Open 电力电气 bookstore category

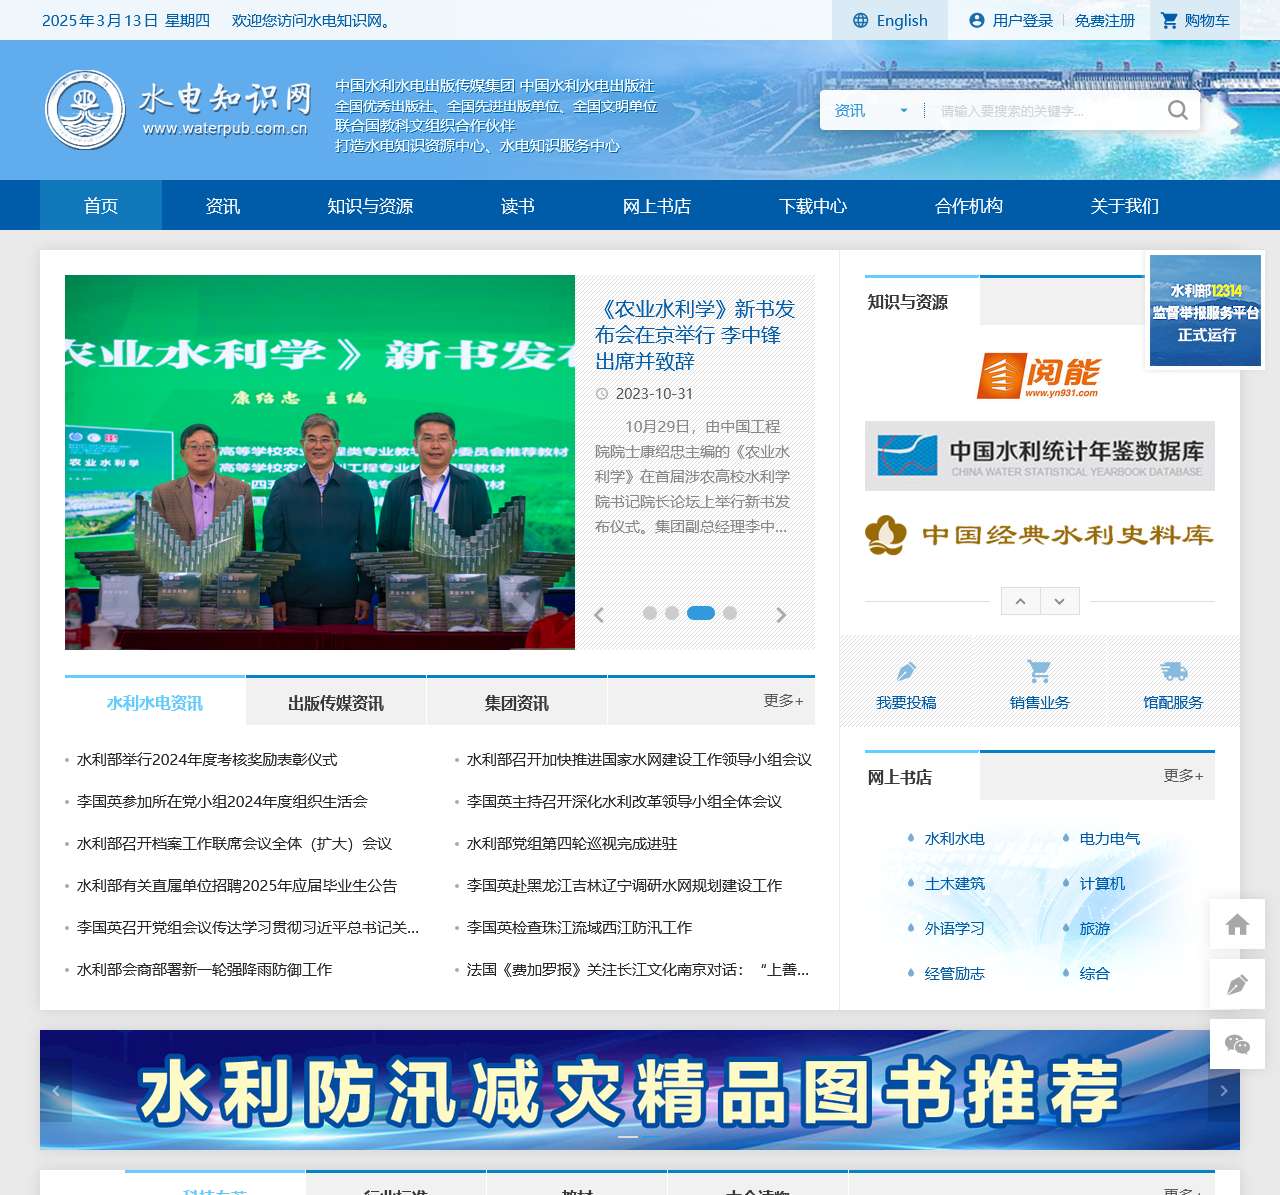(x=1110, y=839)
